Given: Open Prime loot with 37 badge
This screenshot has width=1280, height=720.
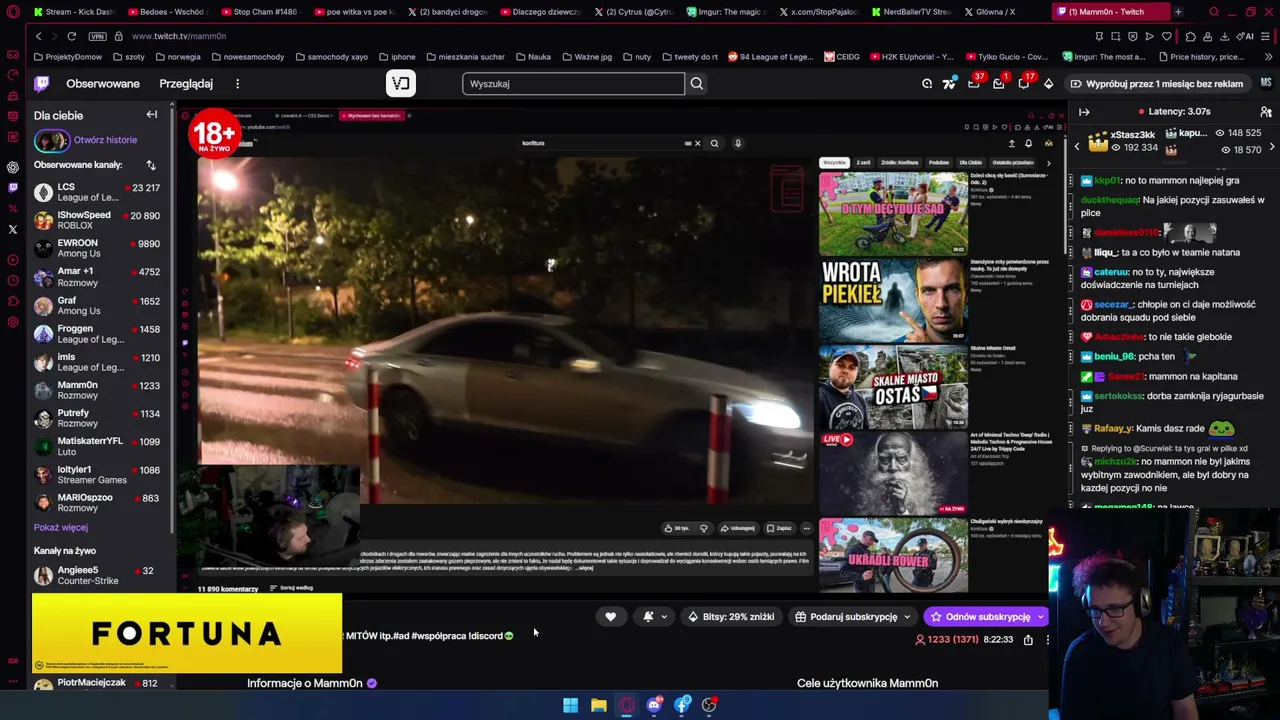Looking at the screenshot, I should [x=974, y=84].
